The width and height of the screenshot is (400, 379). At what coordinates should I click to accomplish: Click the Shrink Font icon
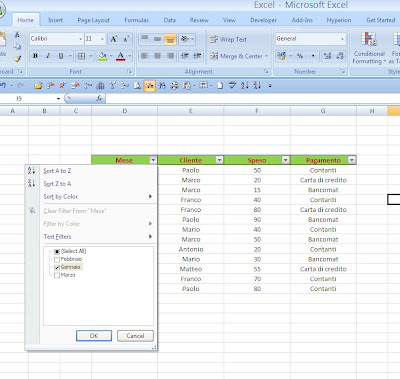(126, 39)
